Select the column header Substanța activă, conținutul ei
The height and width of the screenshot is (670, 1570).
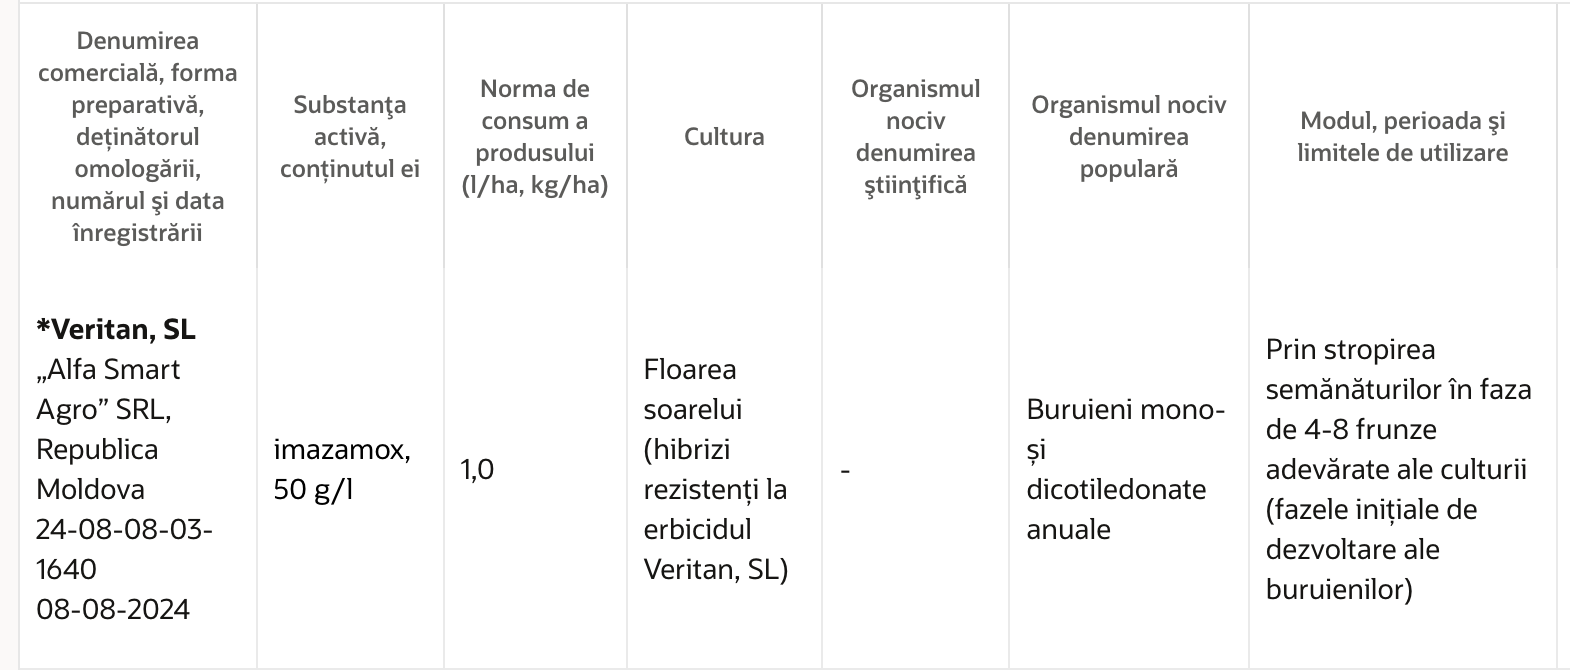tap(350, 137)
